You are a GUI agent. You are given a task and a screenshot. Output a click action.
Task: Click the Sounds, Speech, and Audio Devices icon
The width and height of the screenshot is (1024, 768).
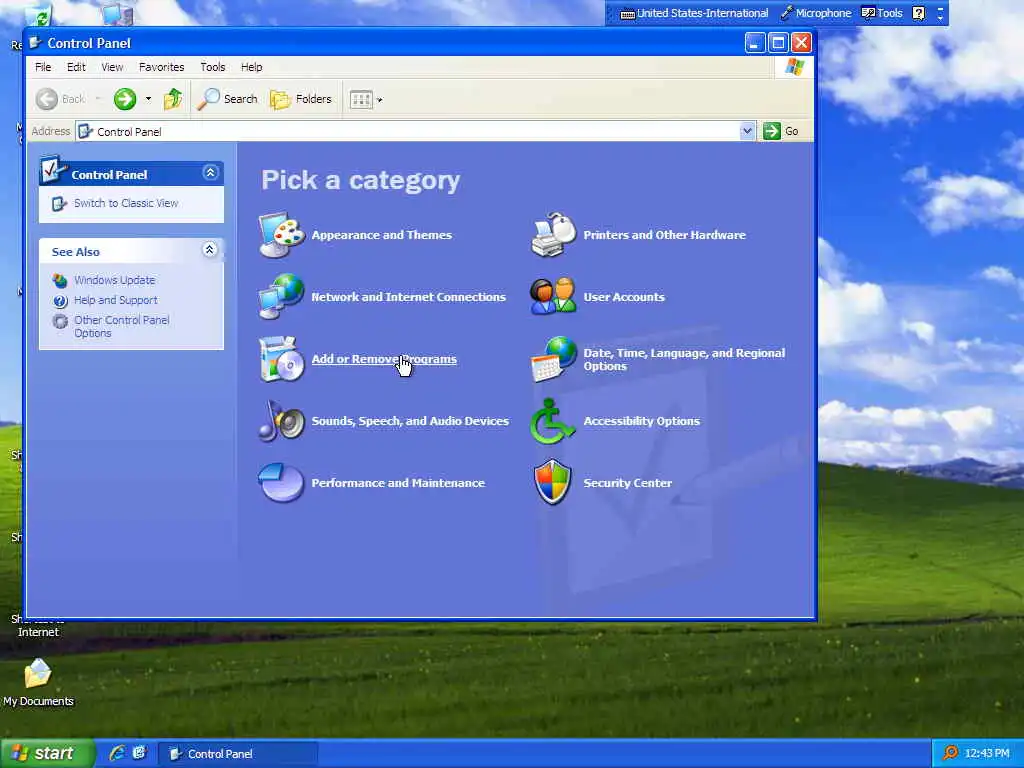pos(281,421)
